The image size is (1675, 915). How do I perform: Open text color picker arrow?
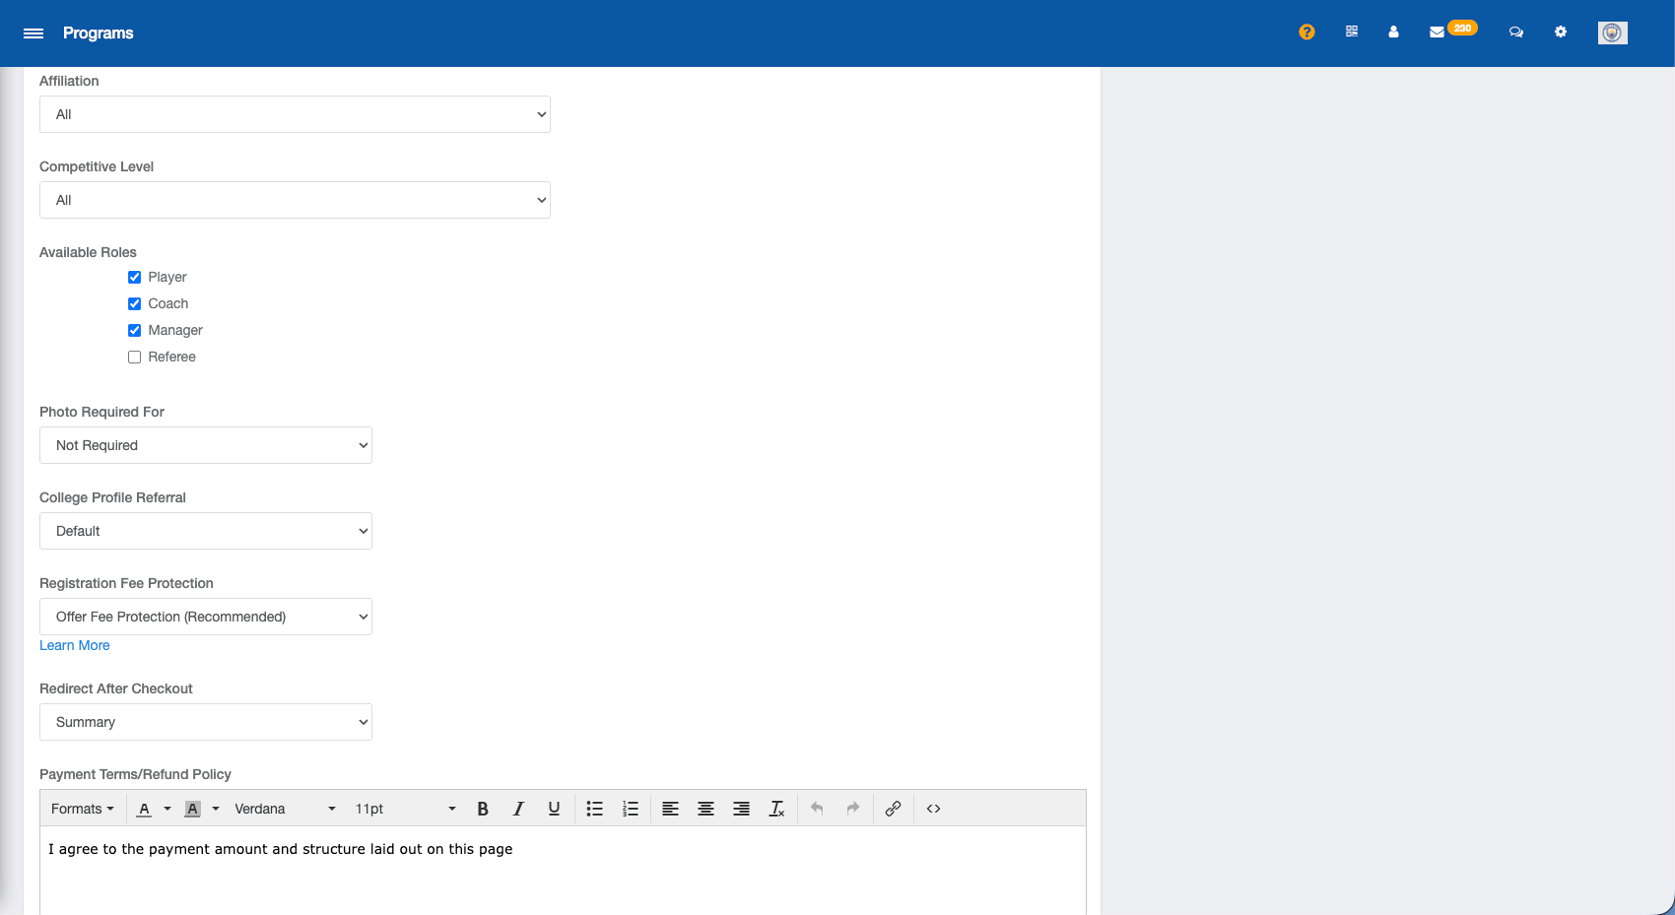point(167,809)
